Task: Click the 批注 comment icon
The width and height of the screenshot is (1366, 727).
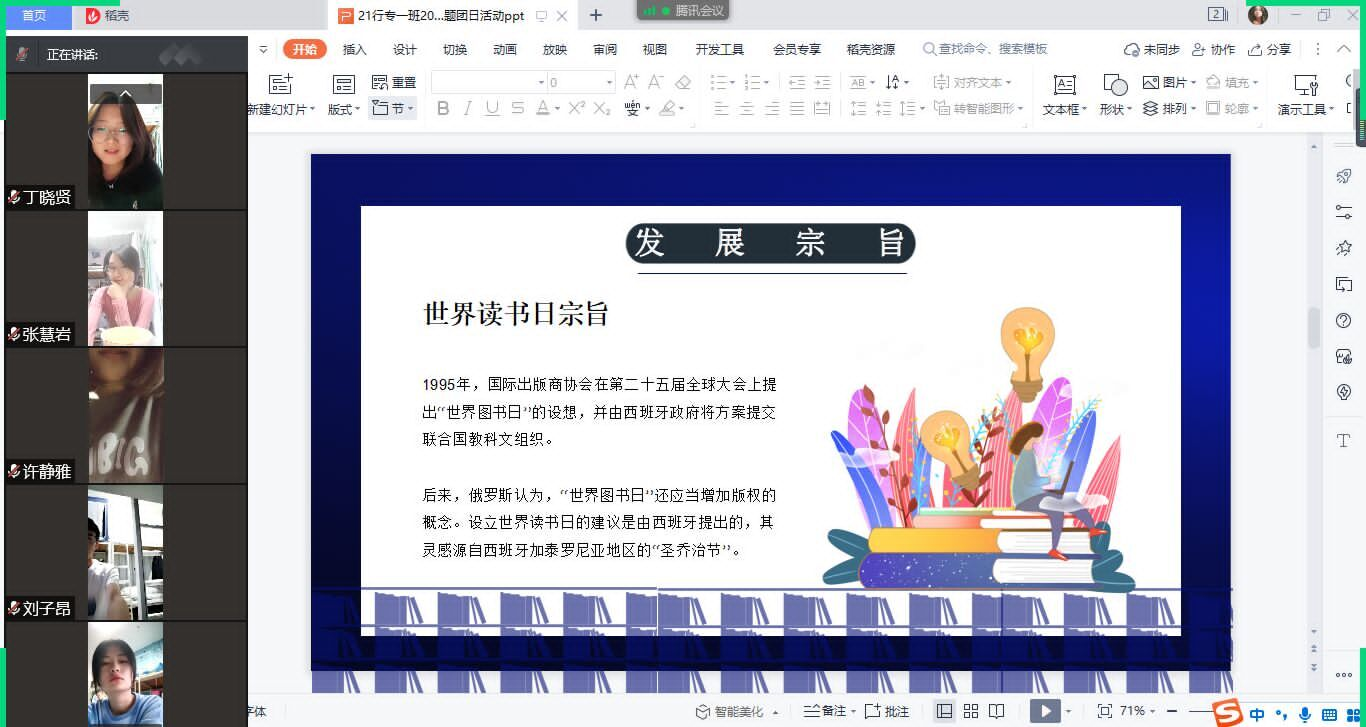Action: [887, 711]
